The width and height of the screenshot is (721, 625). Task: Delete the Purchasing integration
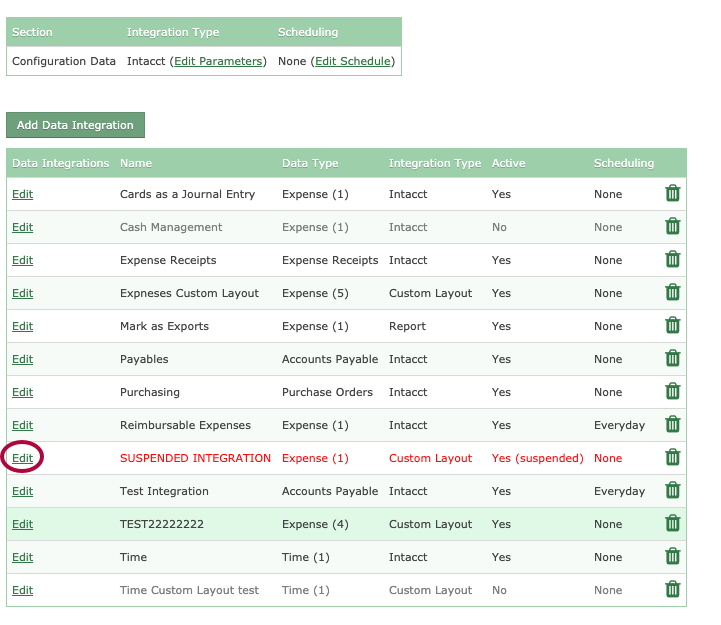pos(672,391)
